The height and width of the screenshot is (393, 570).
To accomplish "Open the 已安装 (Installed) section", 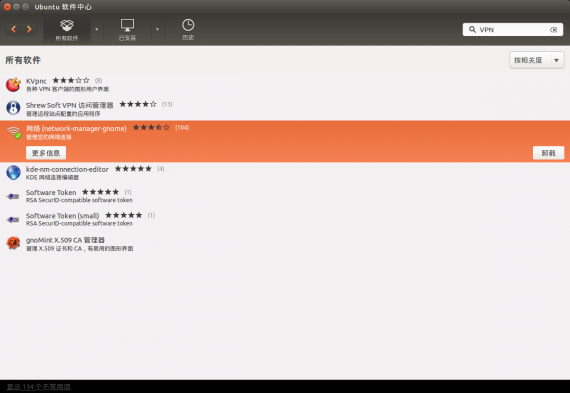I will pyautogui.click(x=127, y=30).
